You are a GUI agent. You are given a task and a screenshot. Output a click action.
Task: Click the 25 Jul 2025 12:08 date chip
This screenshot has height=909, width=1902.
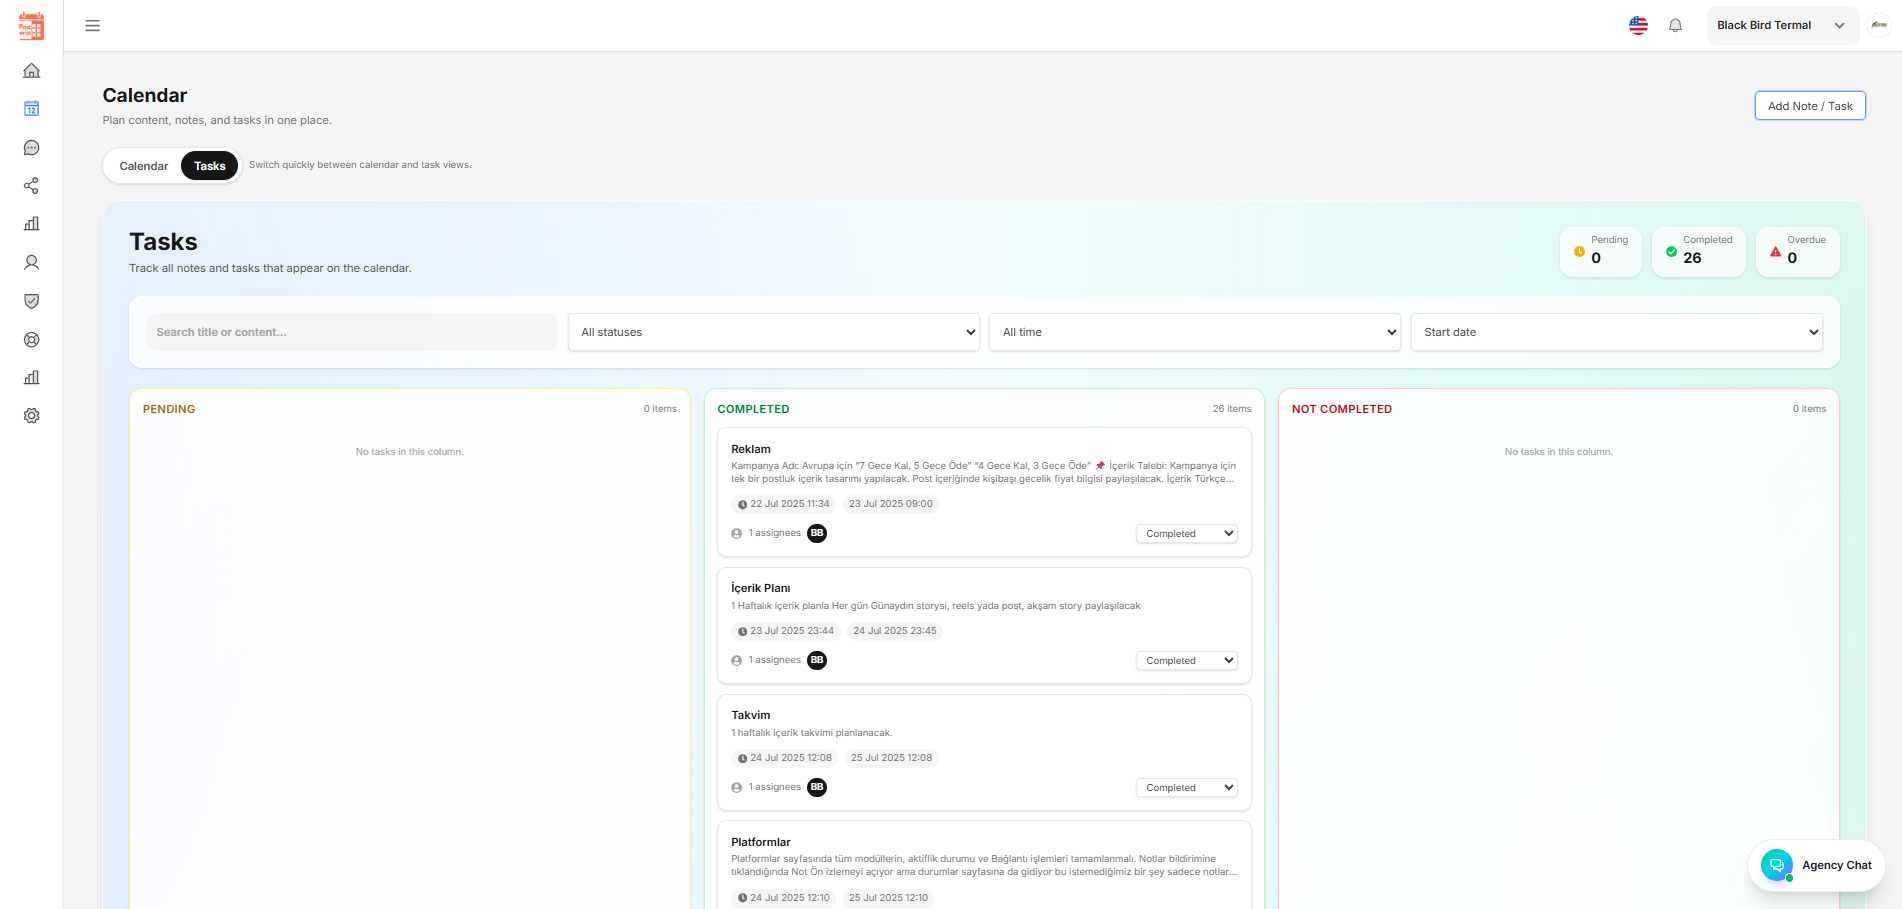tap(891, 758)
